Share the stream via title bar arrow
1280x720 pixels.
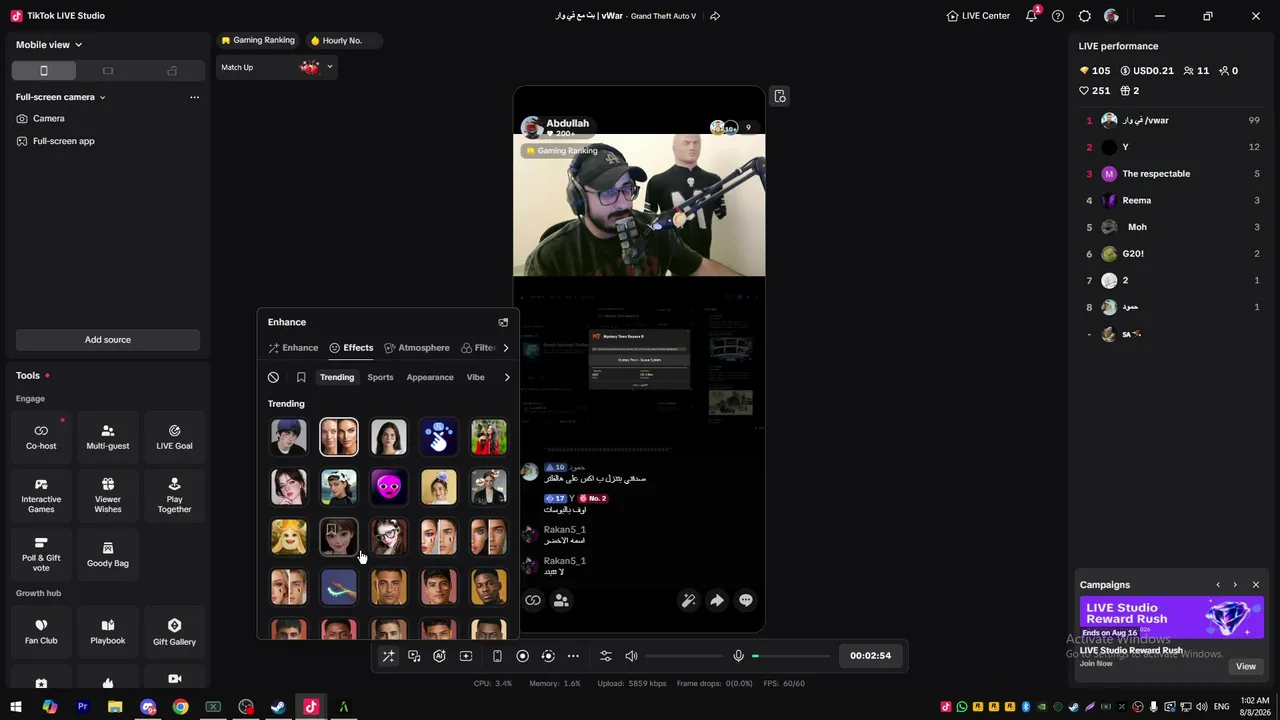tap(715, 16)
